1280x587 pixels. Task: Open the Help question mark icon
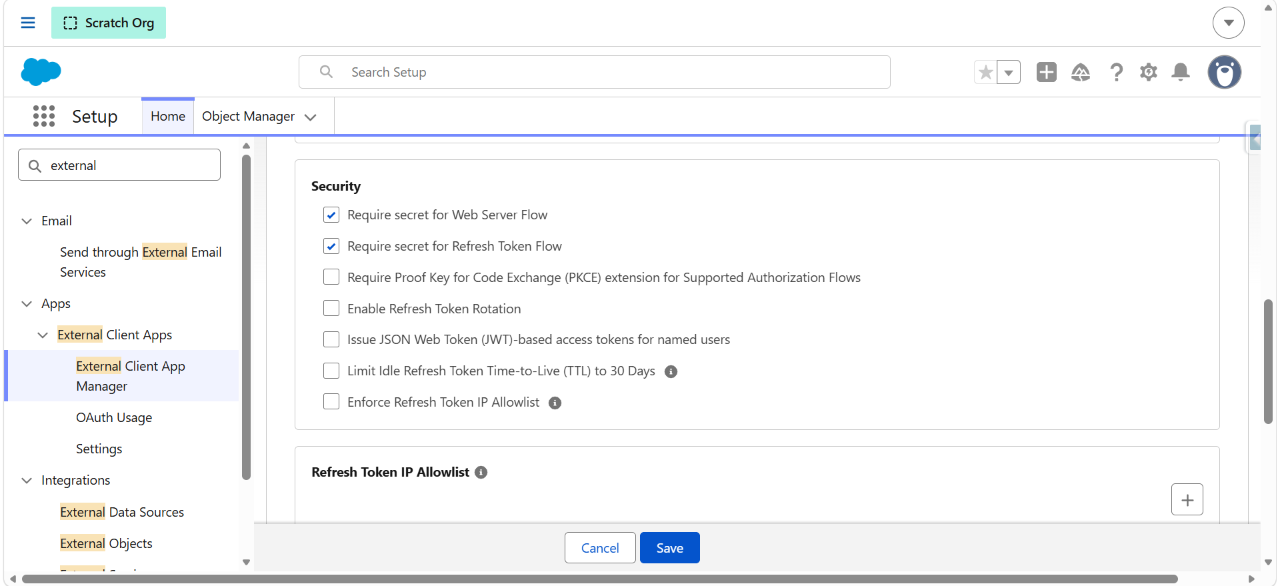point(1116,72)
